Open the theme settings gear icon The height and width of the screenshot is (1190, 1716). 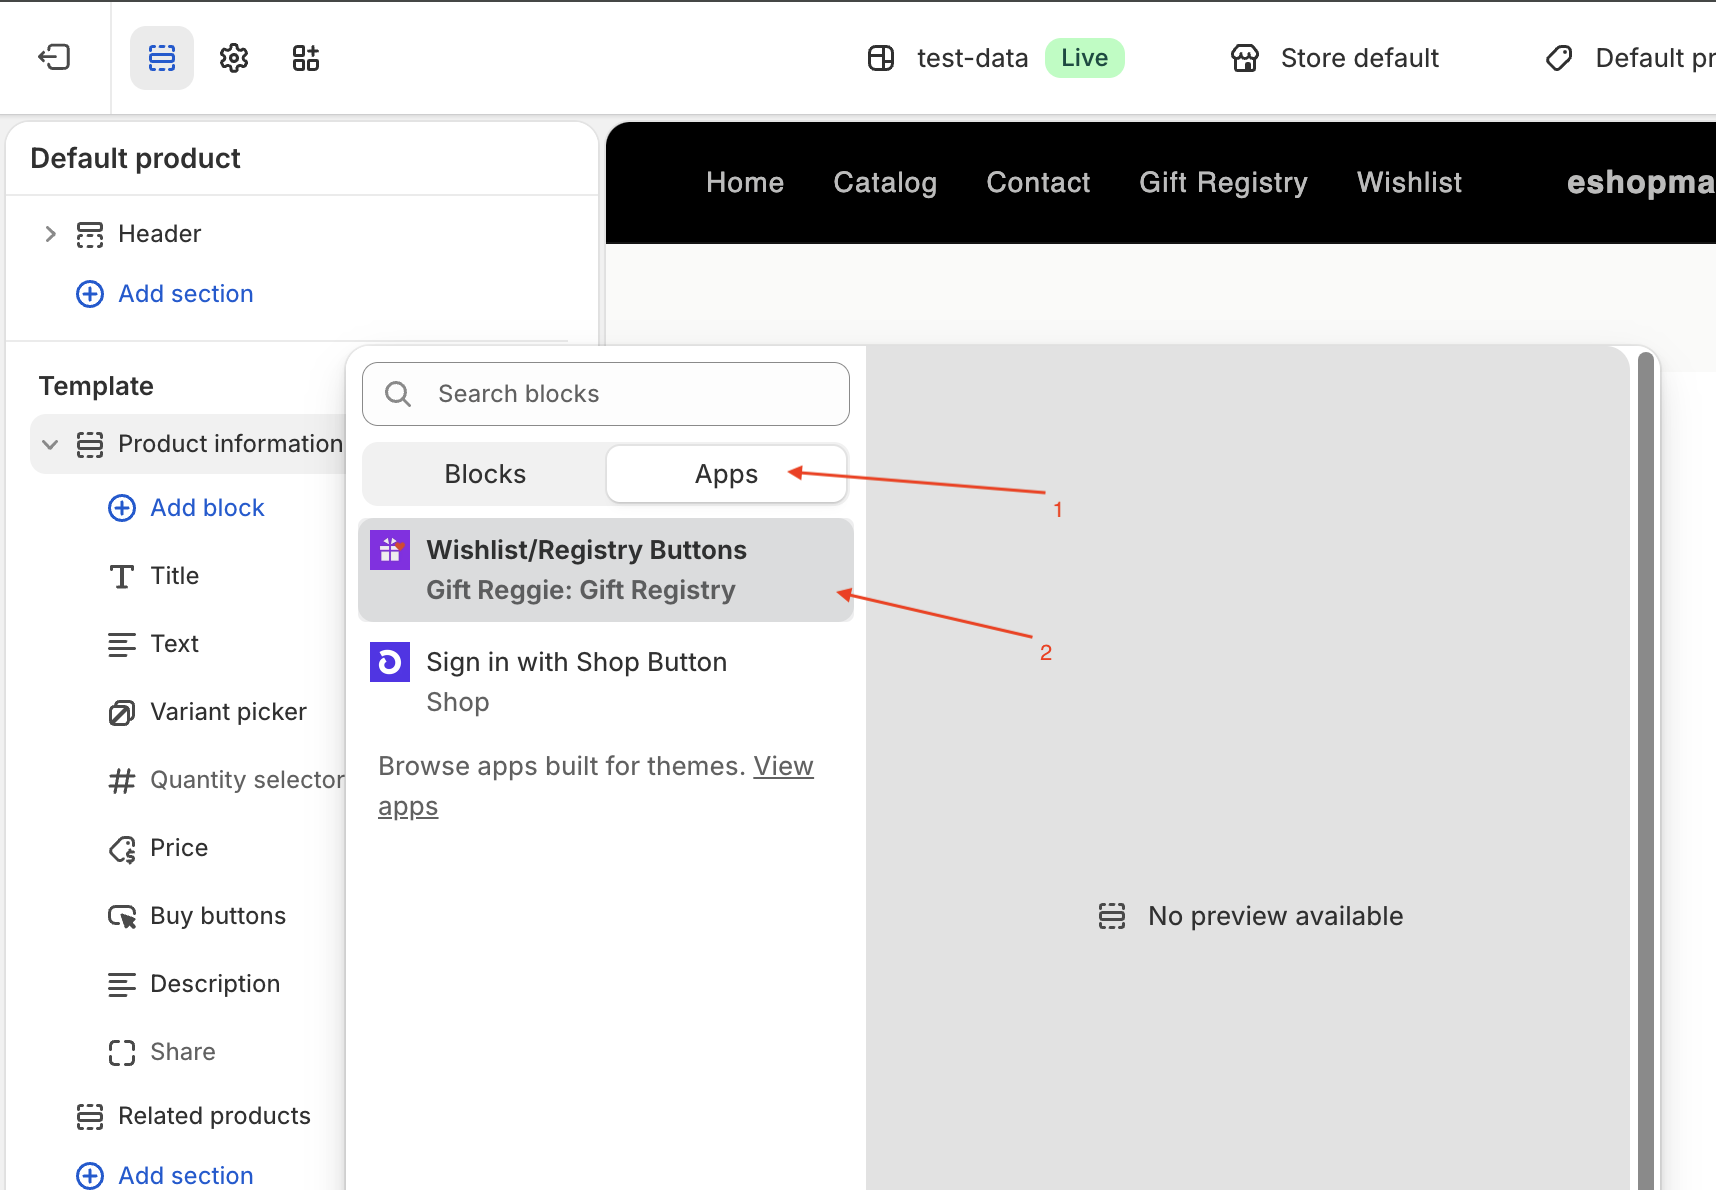coord(234,58)
